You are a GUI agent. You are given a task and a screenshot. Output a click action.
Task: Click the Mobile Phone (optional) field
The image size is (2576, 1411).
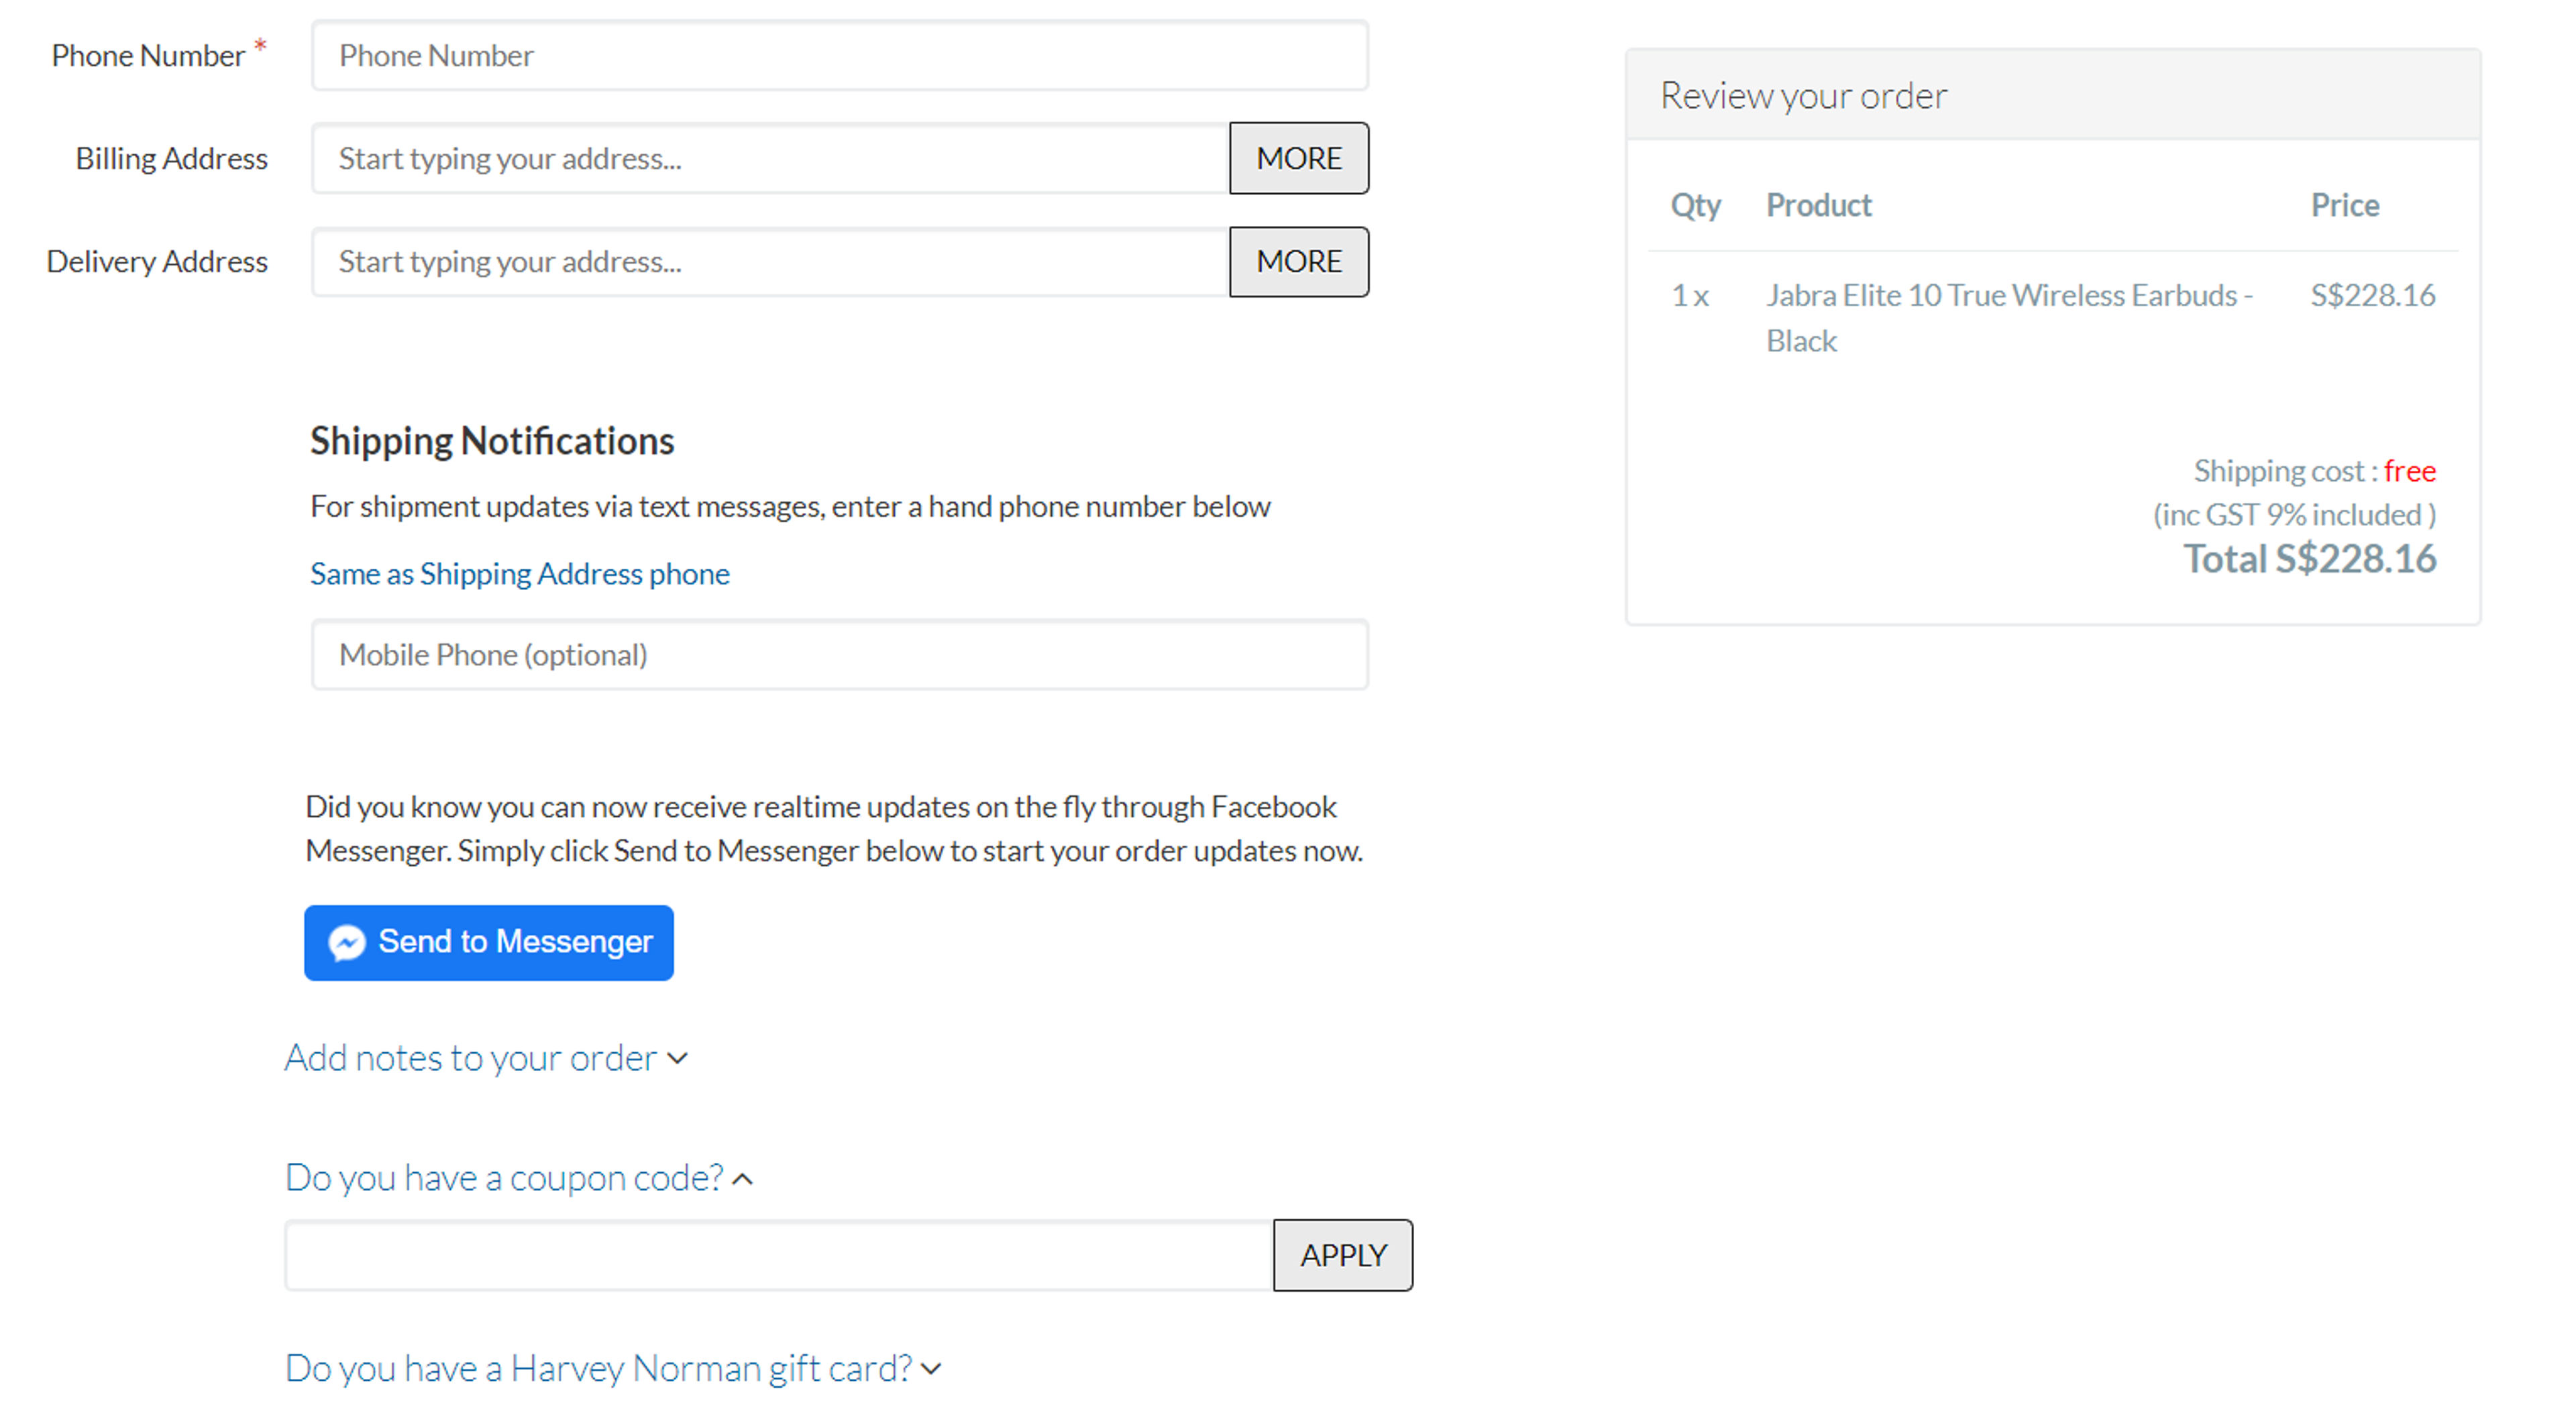(x=839, y=655)
